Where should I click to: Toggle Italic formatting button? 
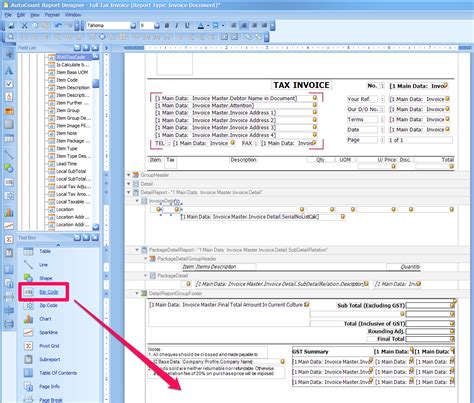point(177,25)
